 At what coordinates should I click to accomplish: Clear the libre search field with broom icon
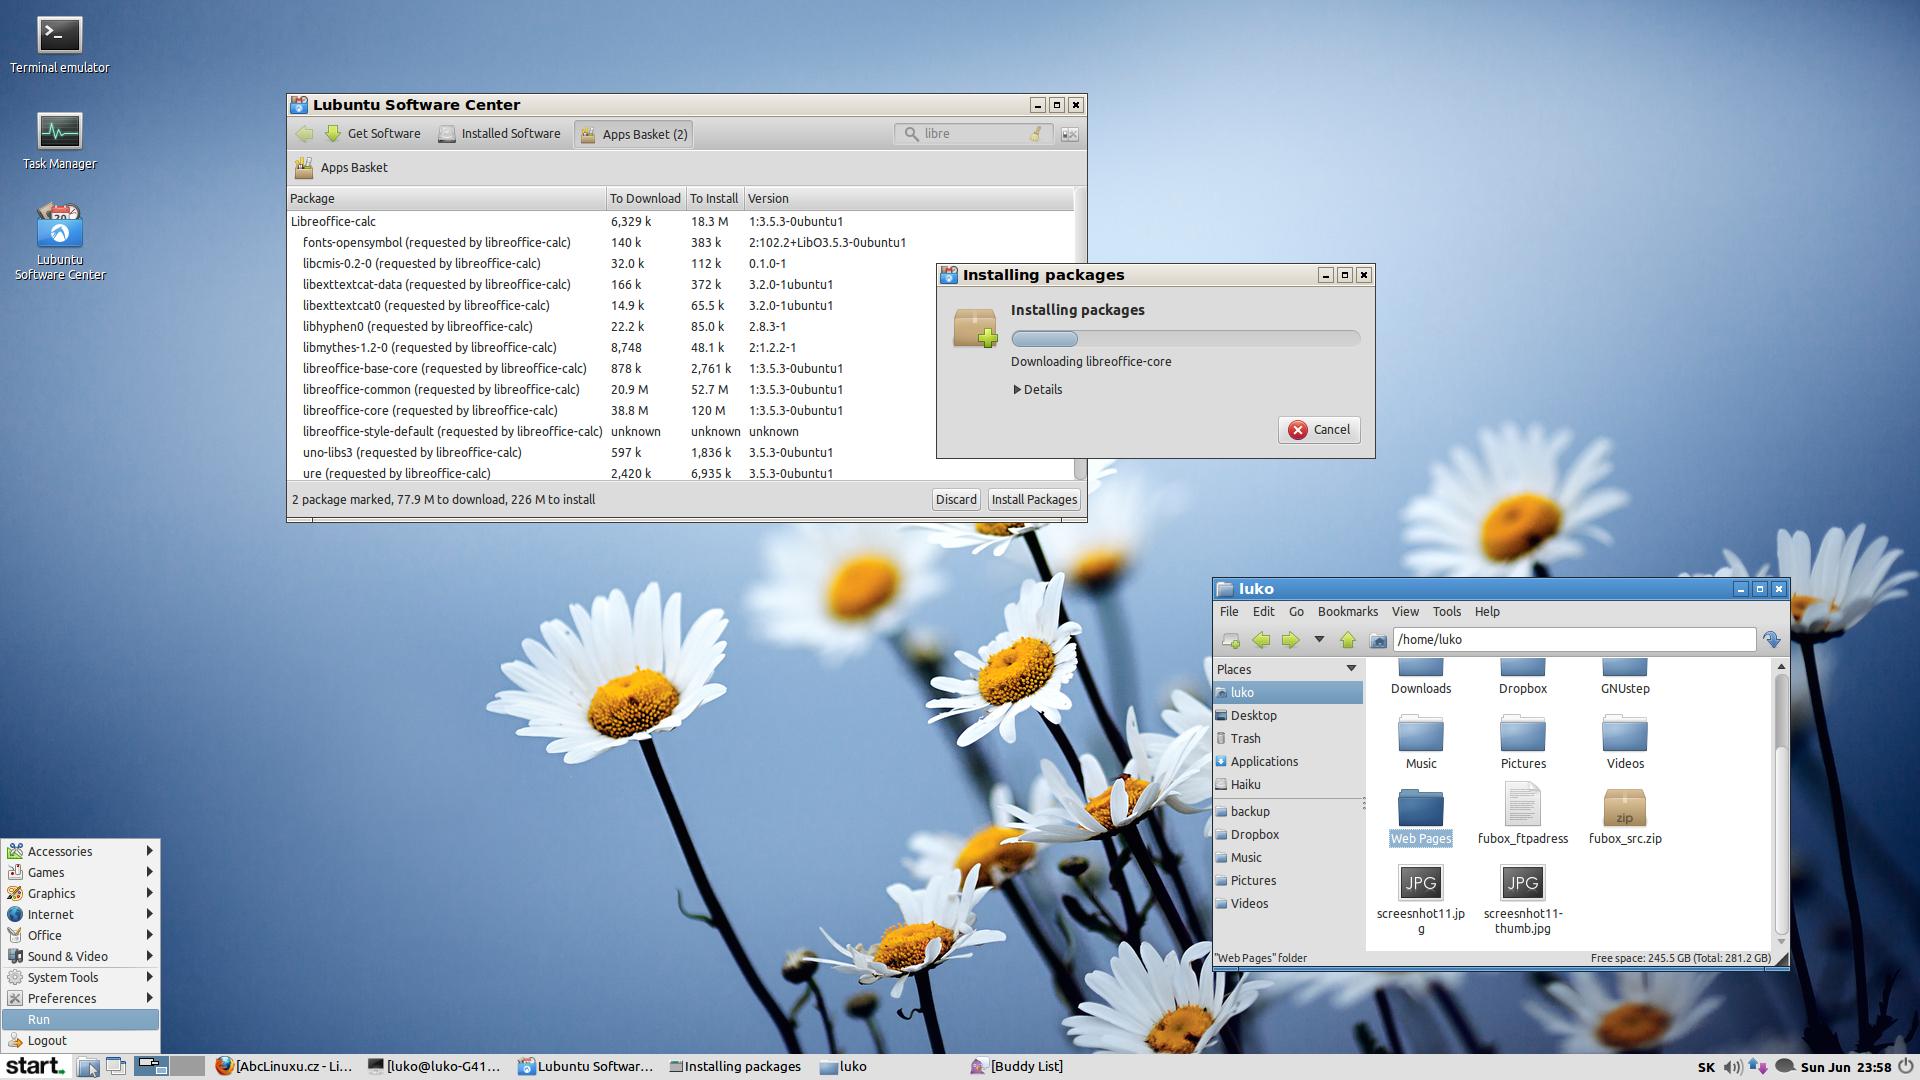(x=1036, y=134)
